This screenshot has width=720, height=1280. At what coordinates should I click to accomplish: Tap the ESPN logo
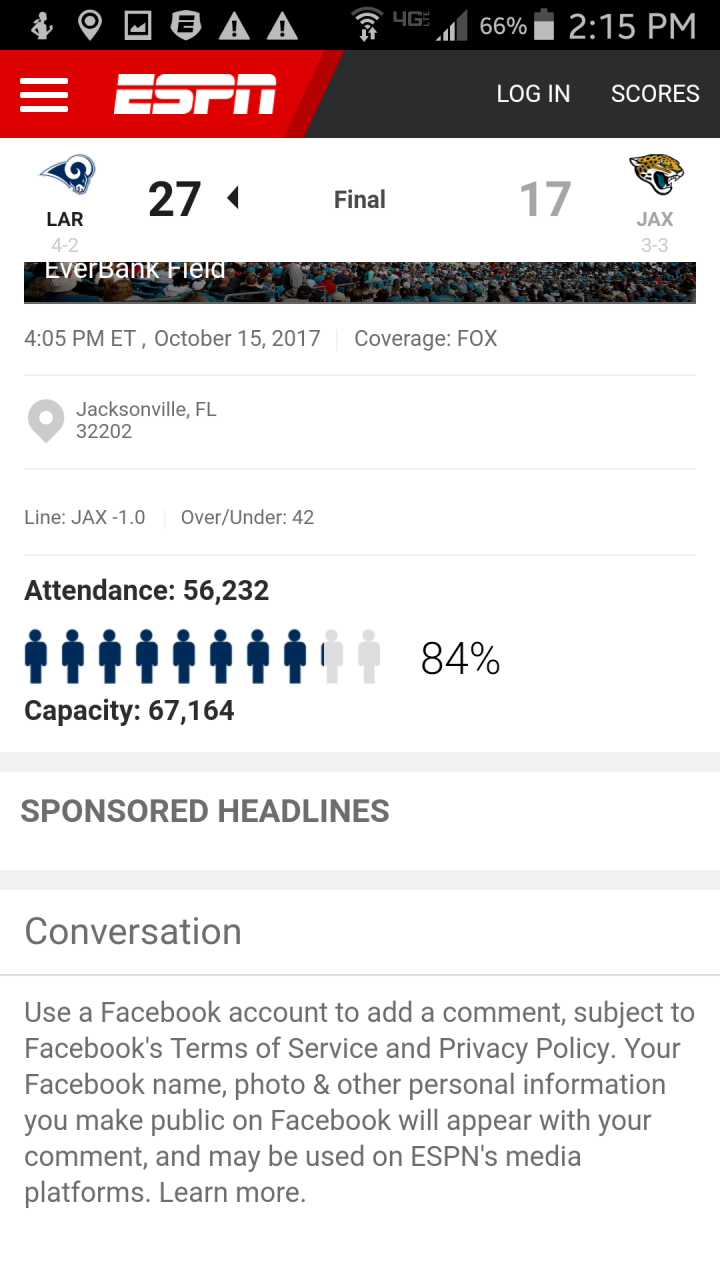pyautogui.click(x=195, y=94)
